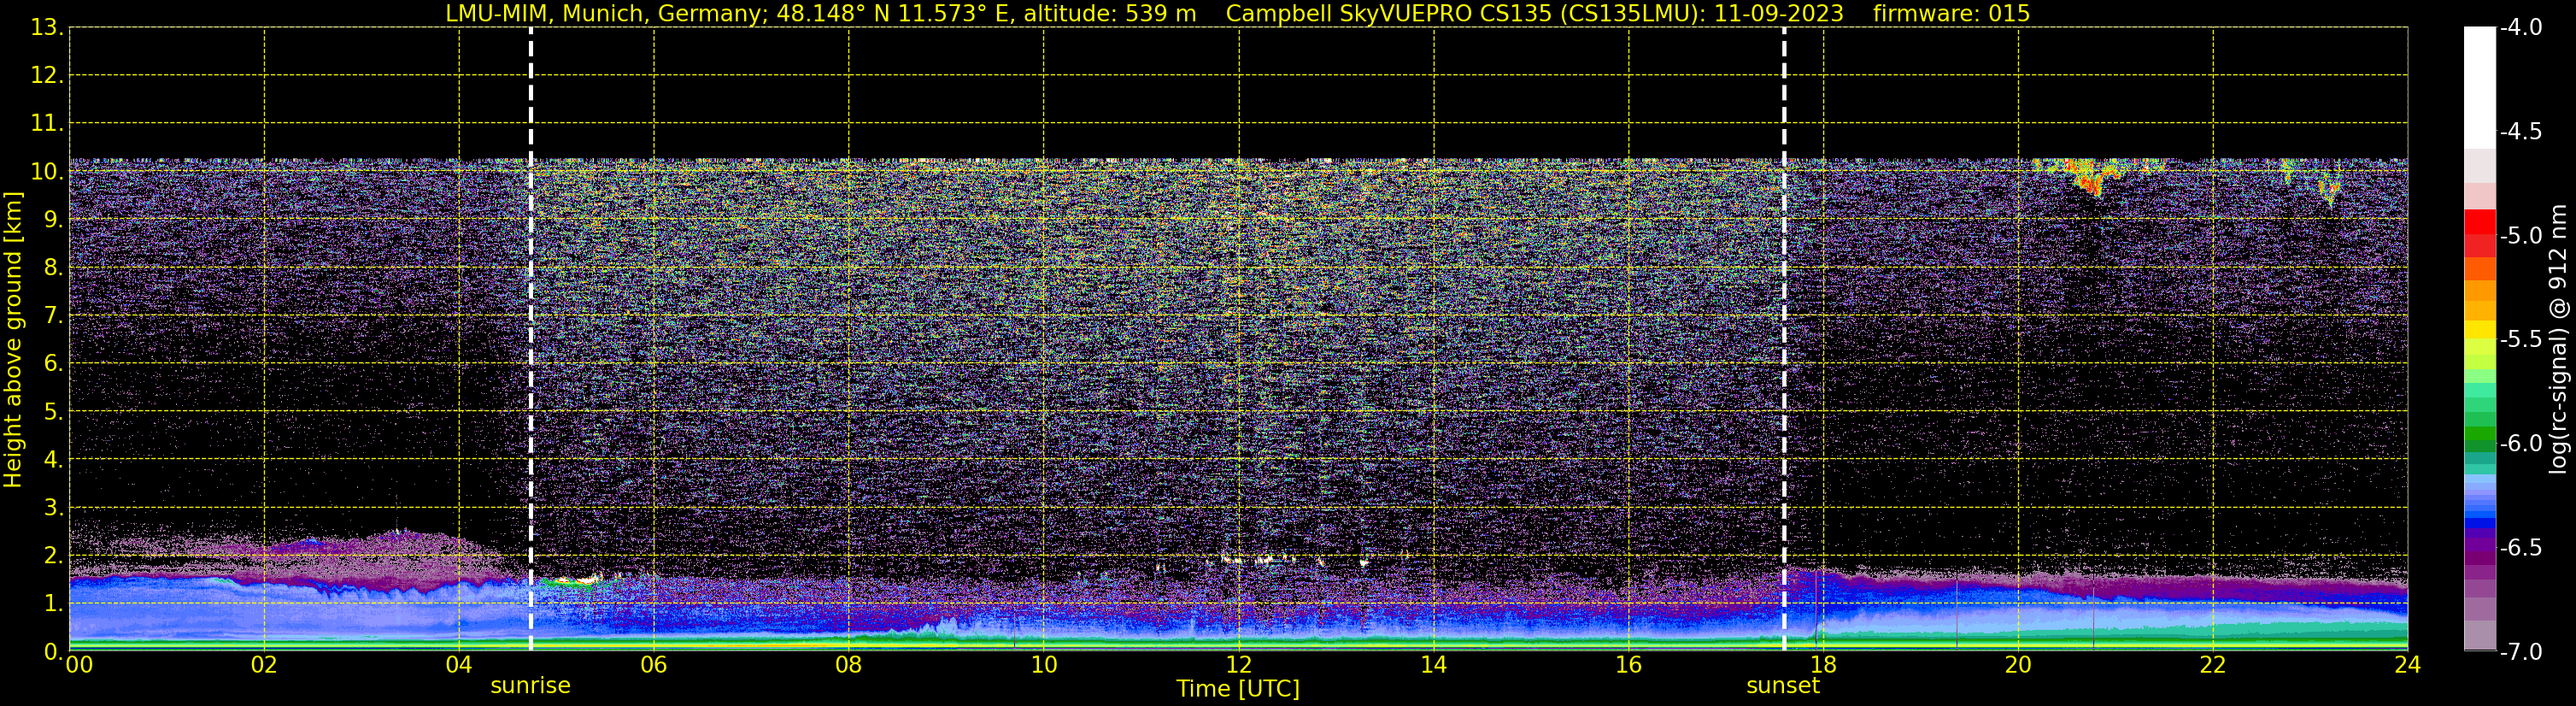The width and height of the screenshot is (2576, 706).
Task: Click the 'Time [UTC]' axis label
Action: (1238, 689)
